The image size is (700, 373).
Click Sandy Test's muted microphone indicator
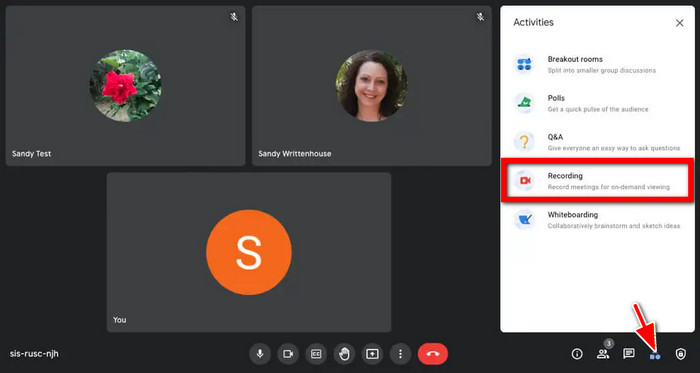[x=234, y=17]
